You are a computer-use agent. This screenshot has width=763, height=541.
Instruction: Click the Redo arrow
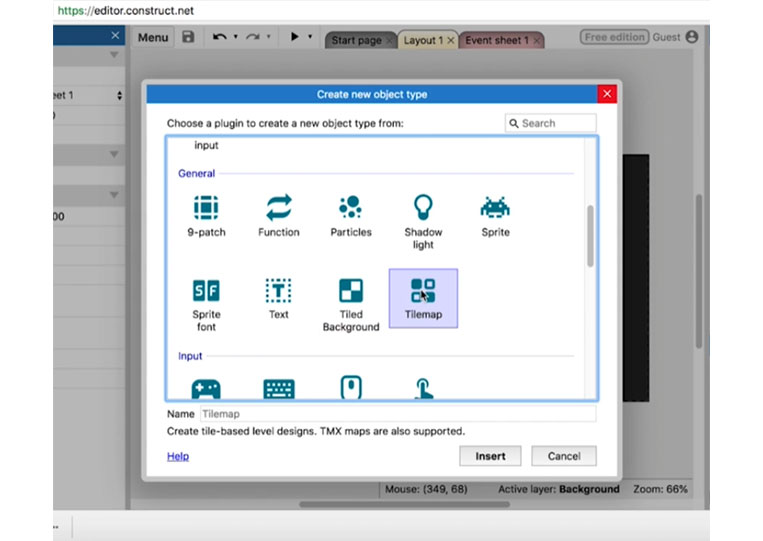253,36
